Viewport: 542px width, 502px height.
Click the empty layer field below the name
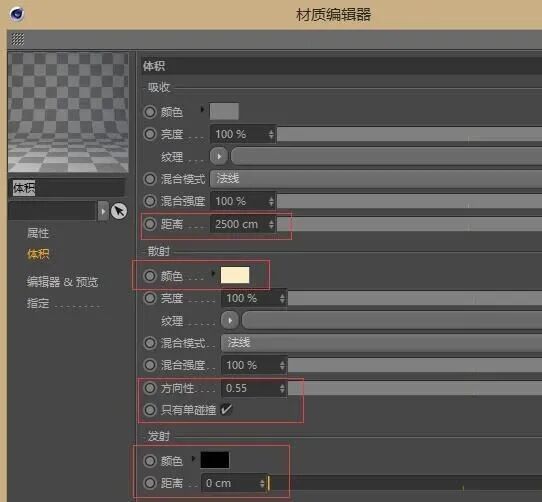point(53,211)
